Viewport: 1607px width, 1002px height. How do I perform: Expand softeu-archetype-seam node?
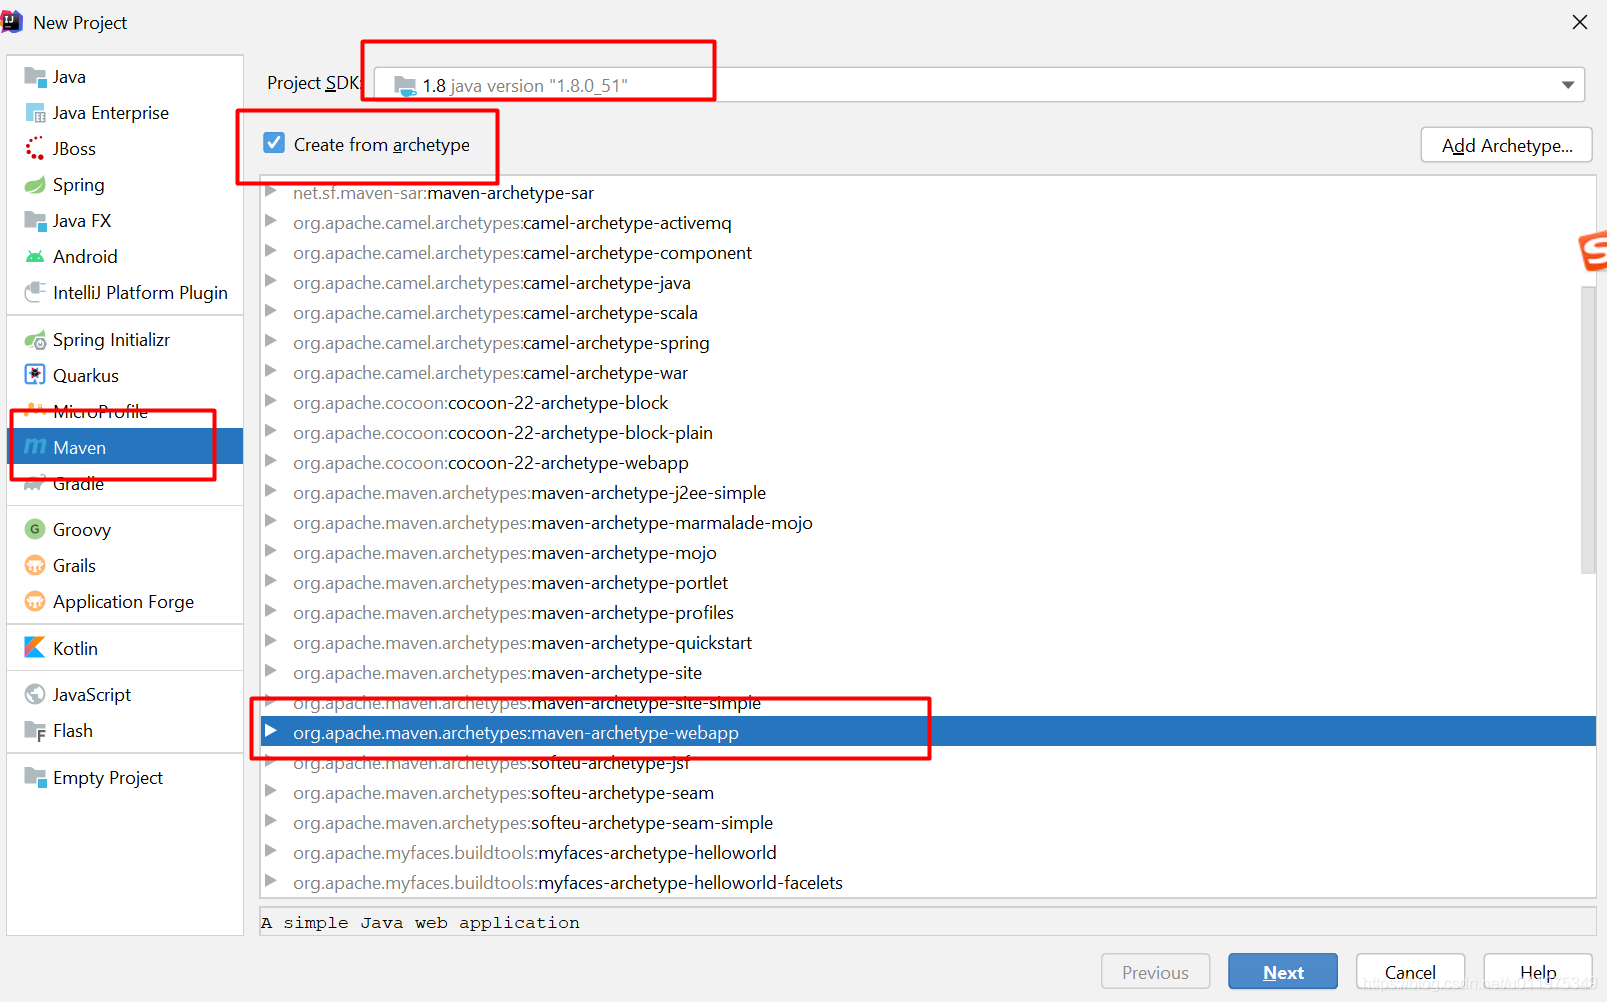pos(271,792)
